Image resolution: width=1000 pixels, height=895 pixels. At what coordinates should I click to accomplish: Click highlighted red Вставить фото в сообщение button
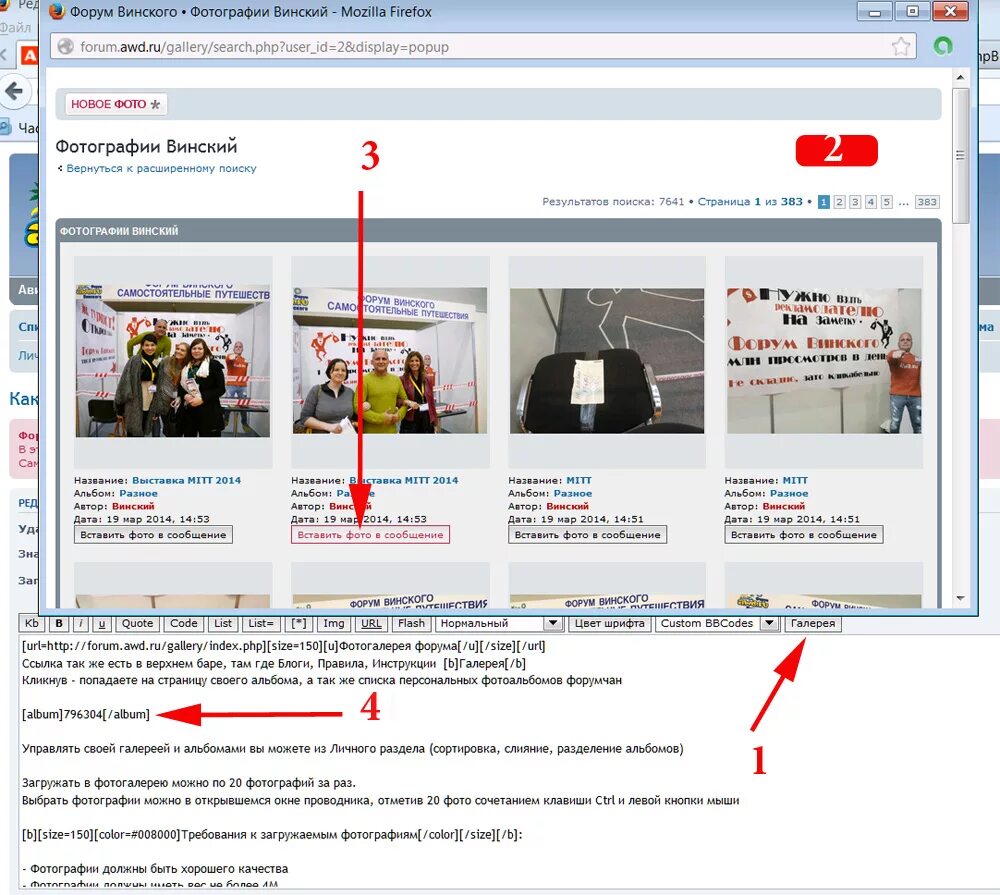pyautogui.click(x=370, y=535)
